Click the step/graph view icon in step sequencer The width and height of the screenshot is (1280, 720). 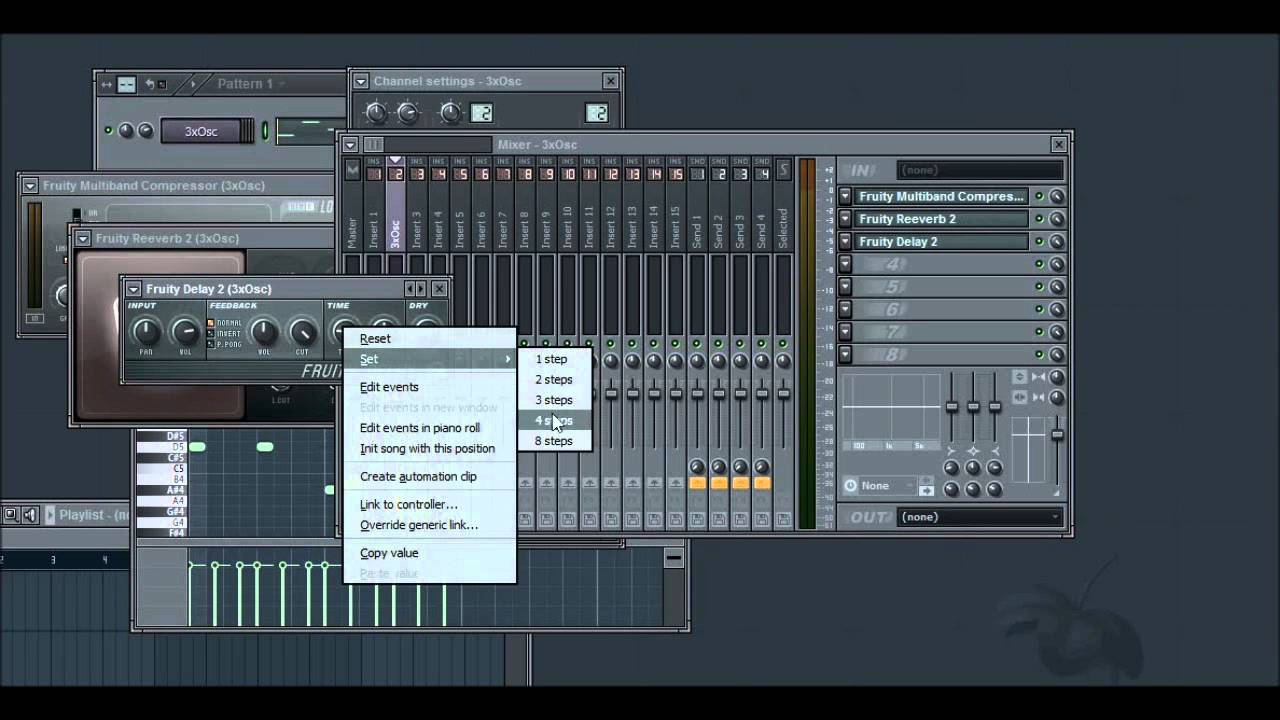(127, 84)
